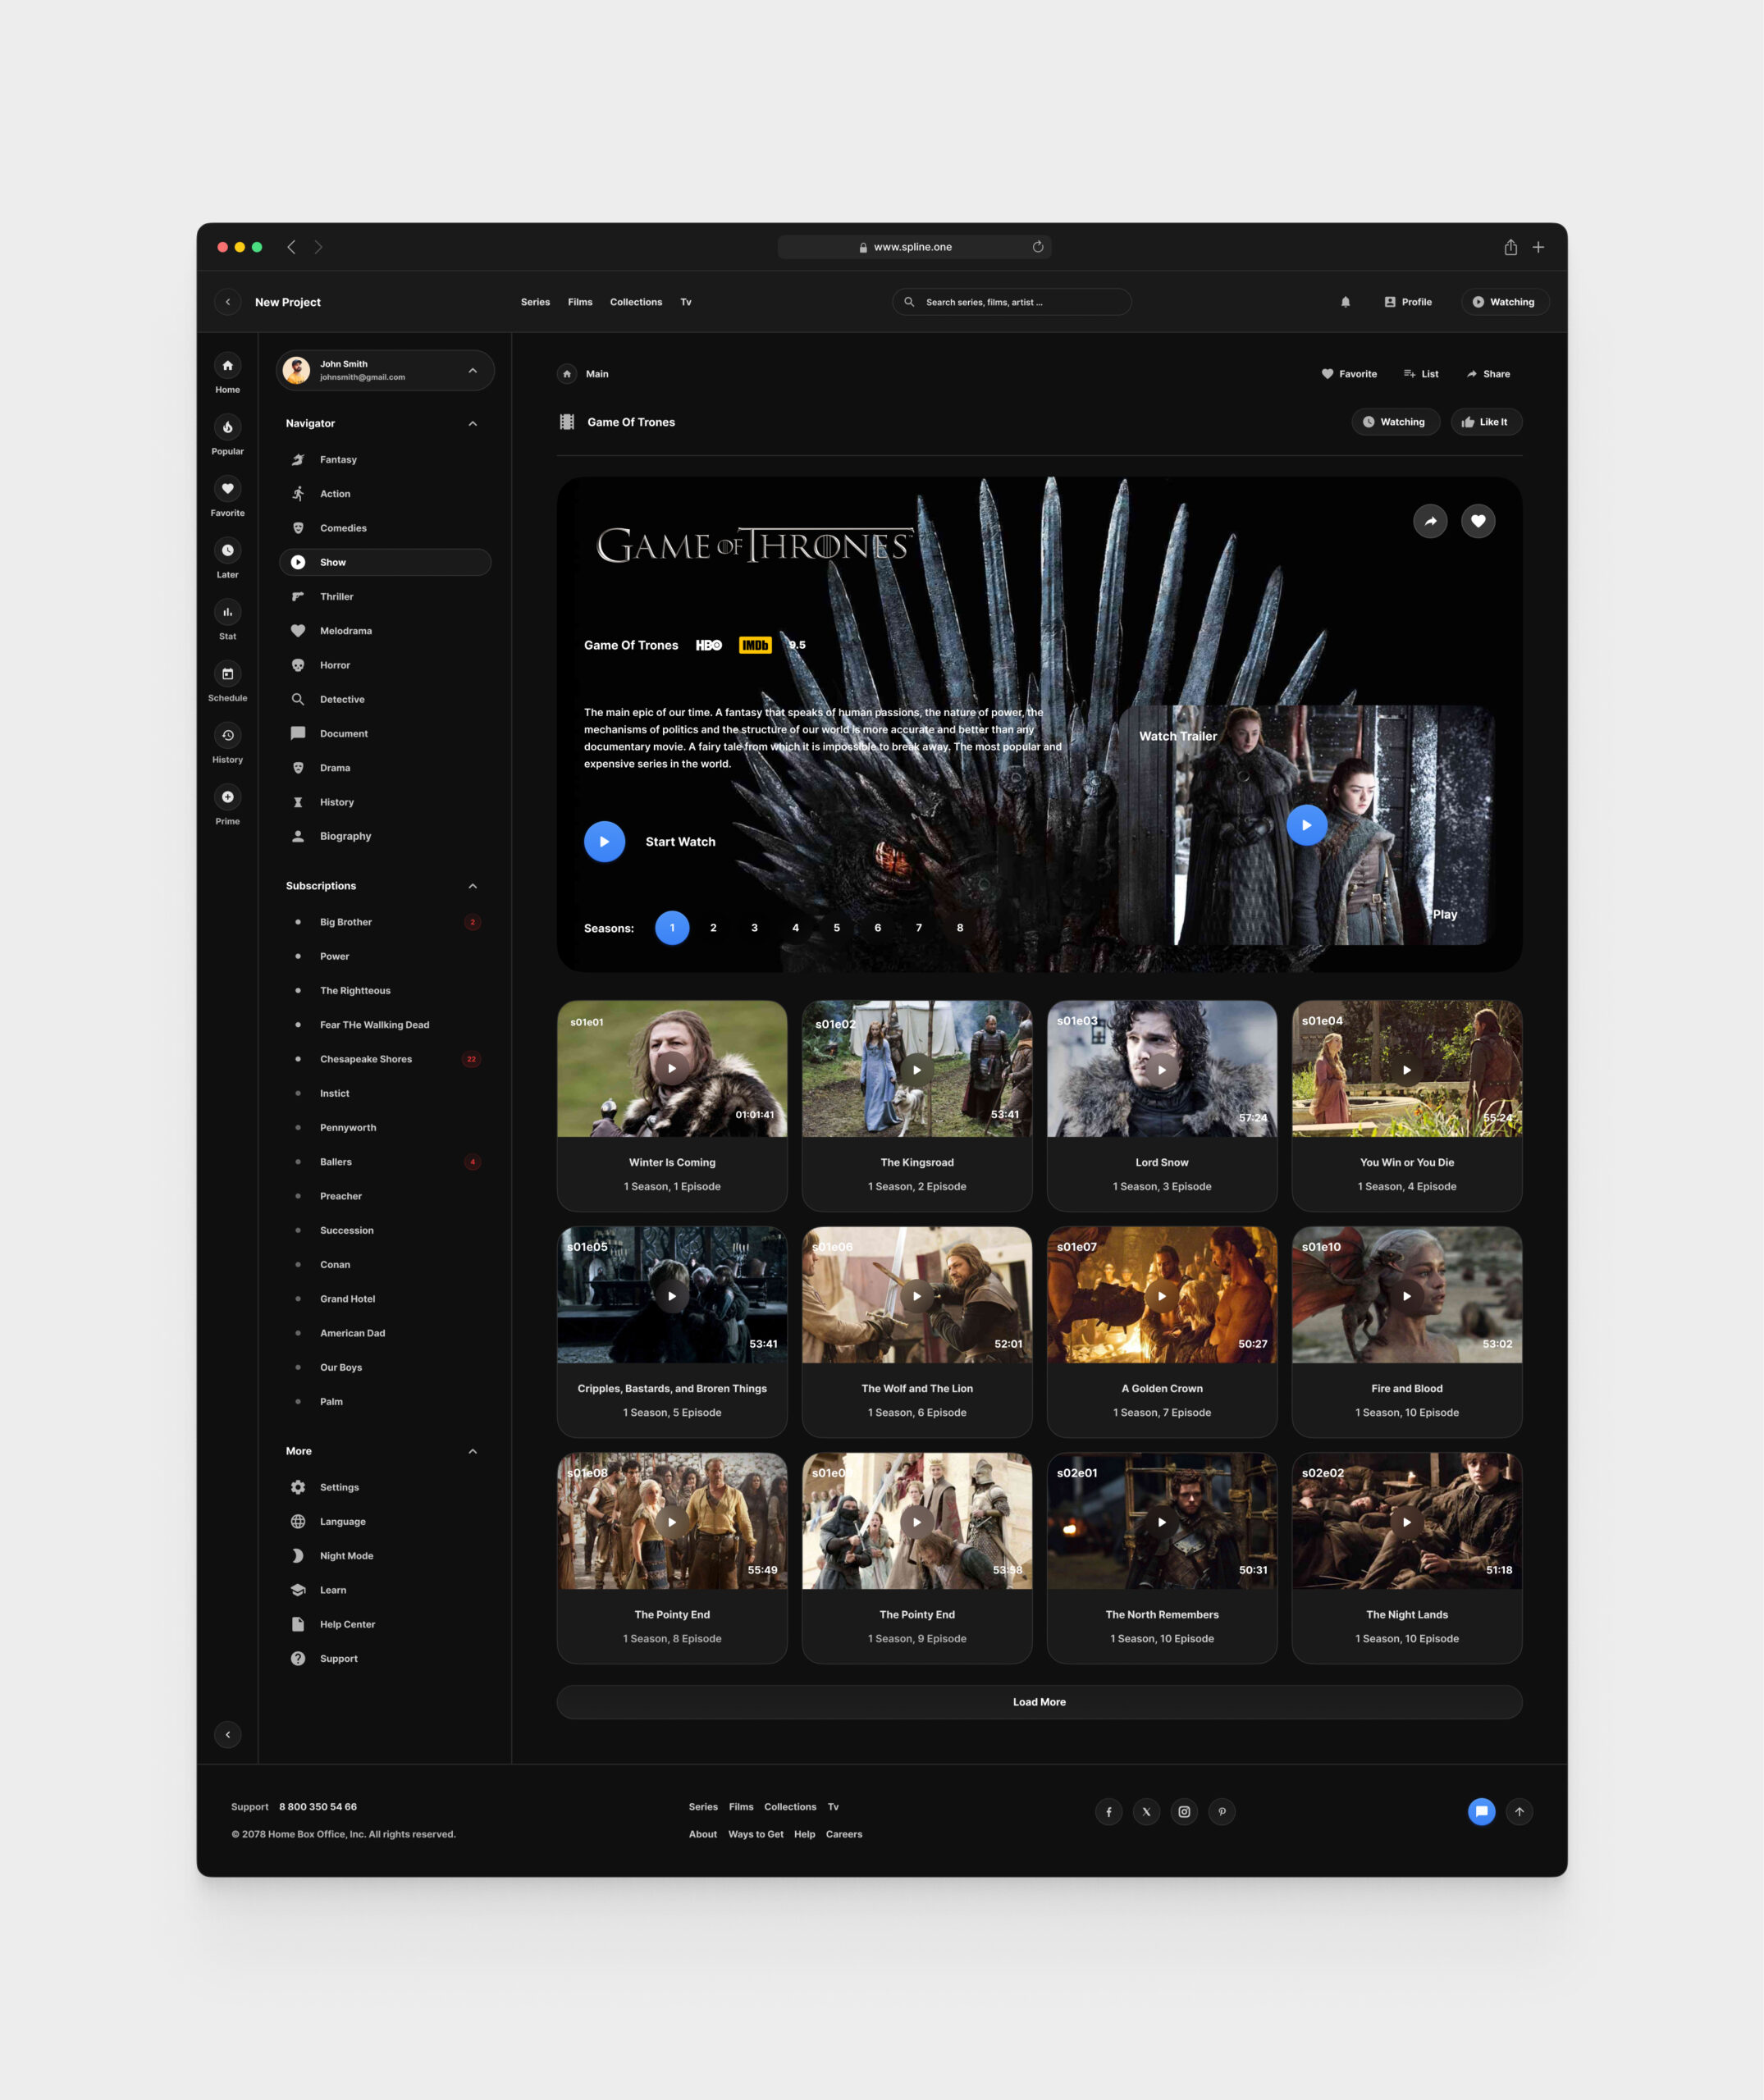
Task: Select season 8
Action: click(x=960, y=927)
